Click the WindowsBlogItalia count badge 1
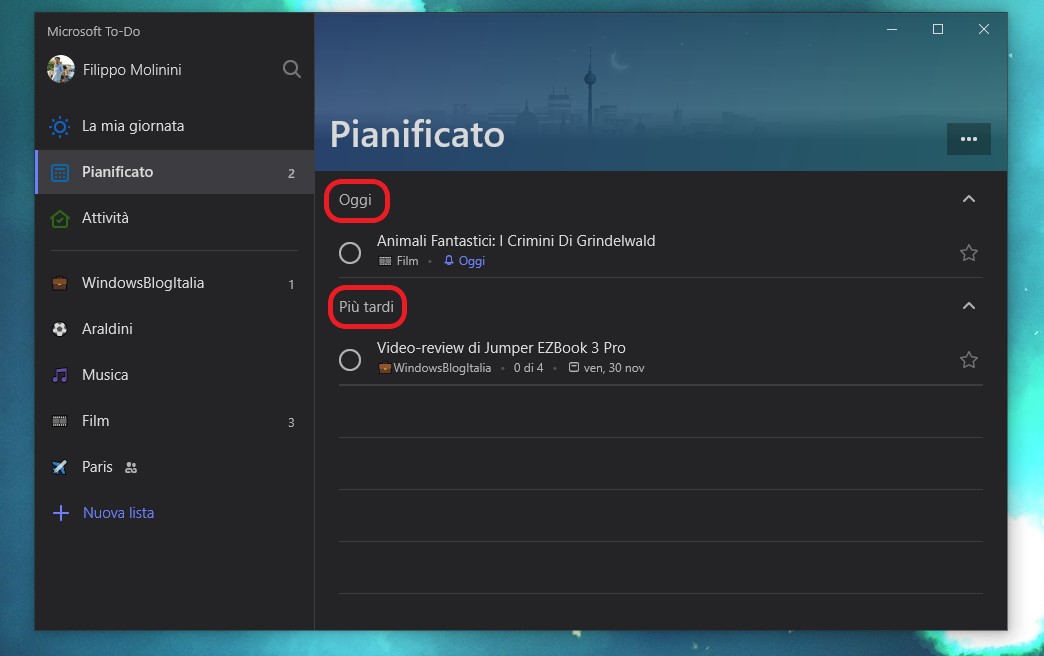Viewport: 1044px width, 656px height. point(291,284)
